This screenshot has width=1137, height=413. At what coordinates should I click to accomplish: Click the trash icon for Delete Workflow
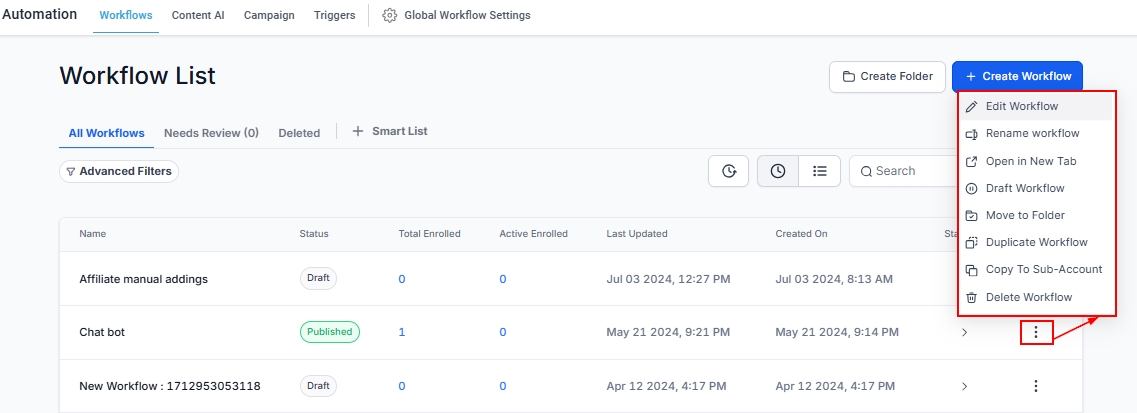971,297
